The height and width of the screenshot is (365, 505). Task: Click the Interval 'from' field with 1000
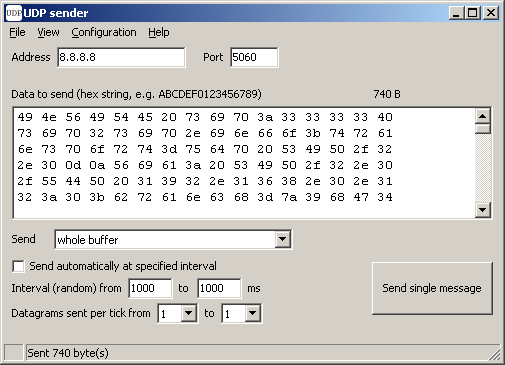click(x=150, y=288)
